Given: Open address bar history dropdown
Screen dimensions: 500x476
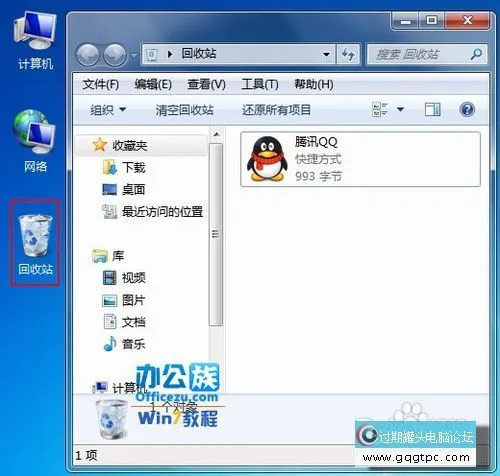Looking at the screenshot, I should pyautogui.click(x=326, y=54).
